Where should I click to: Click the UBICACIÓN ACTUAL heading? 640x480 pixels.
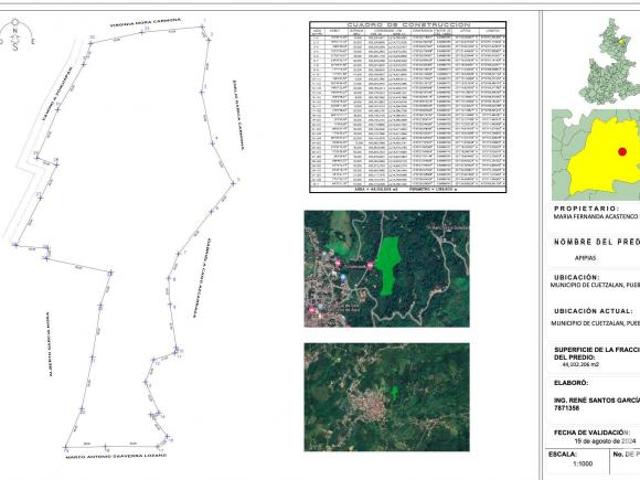[593, 311]
